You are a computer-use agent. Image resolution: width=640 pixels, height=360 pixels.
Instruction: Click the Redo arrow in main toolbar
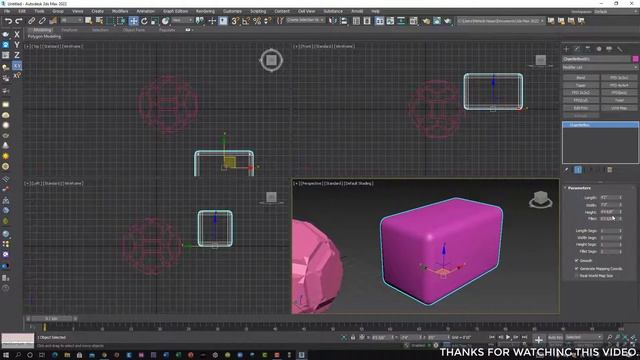[x=19, y=21]
